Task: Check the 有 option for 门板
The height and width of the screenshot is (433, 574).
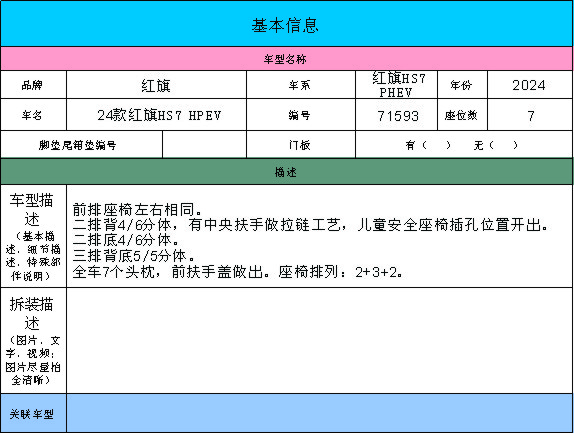Action: pos(428,145)
